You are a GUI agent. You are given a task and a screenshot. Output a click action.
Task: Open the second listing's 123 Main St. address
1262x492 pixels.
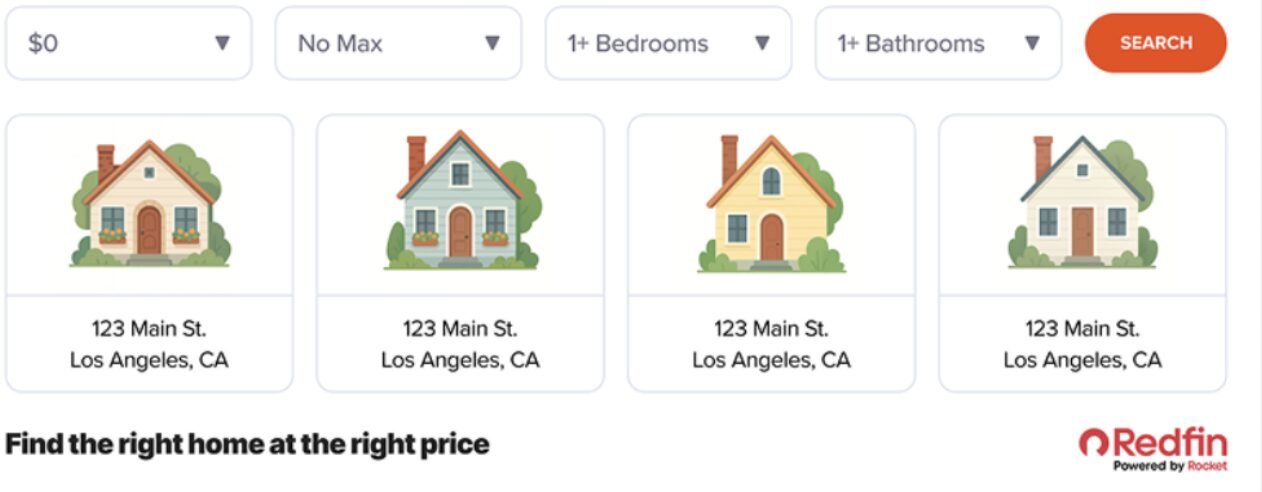click(x=460, y=328)
